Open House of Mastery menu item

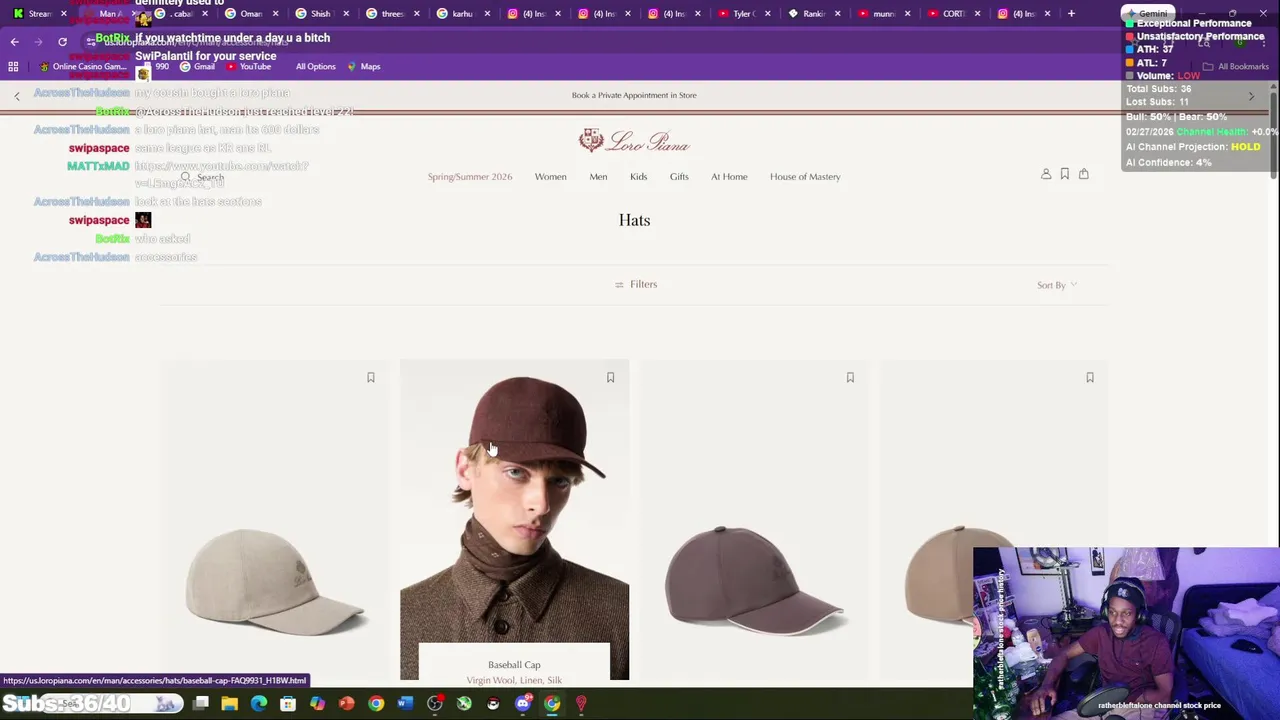click(x=805, y=177)
